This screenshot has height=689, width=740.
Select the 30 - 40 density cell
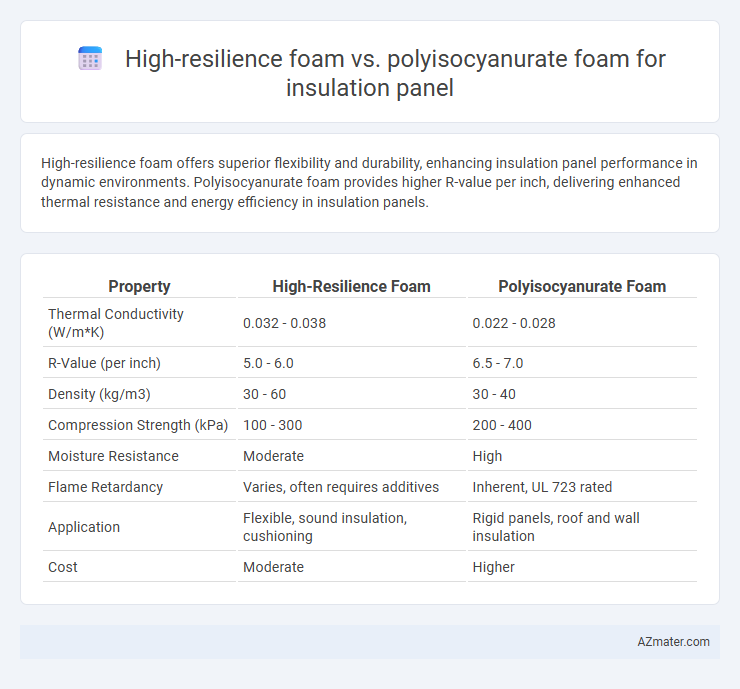tap(494, 394)
